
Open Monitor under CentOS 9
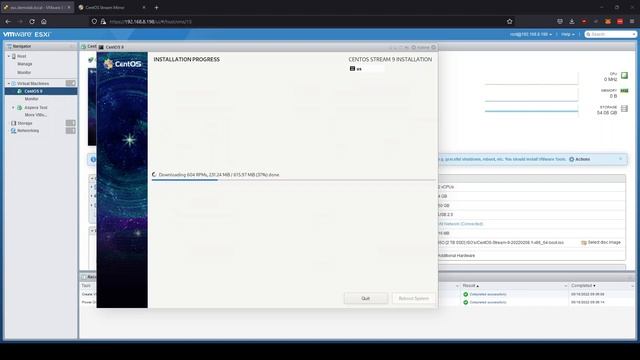(31, 99)
